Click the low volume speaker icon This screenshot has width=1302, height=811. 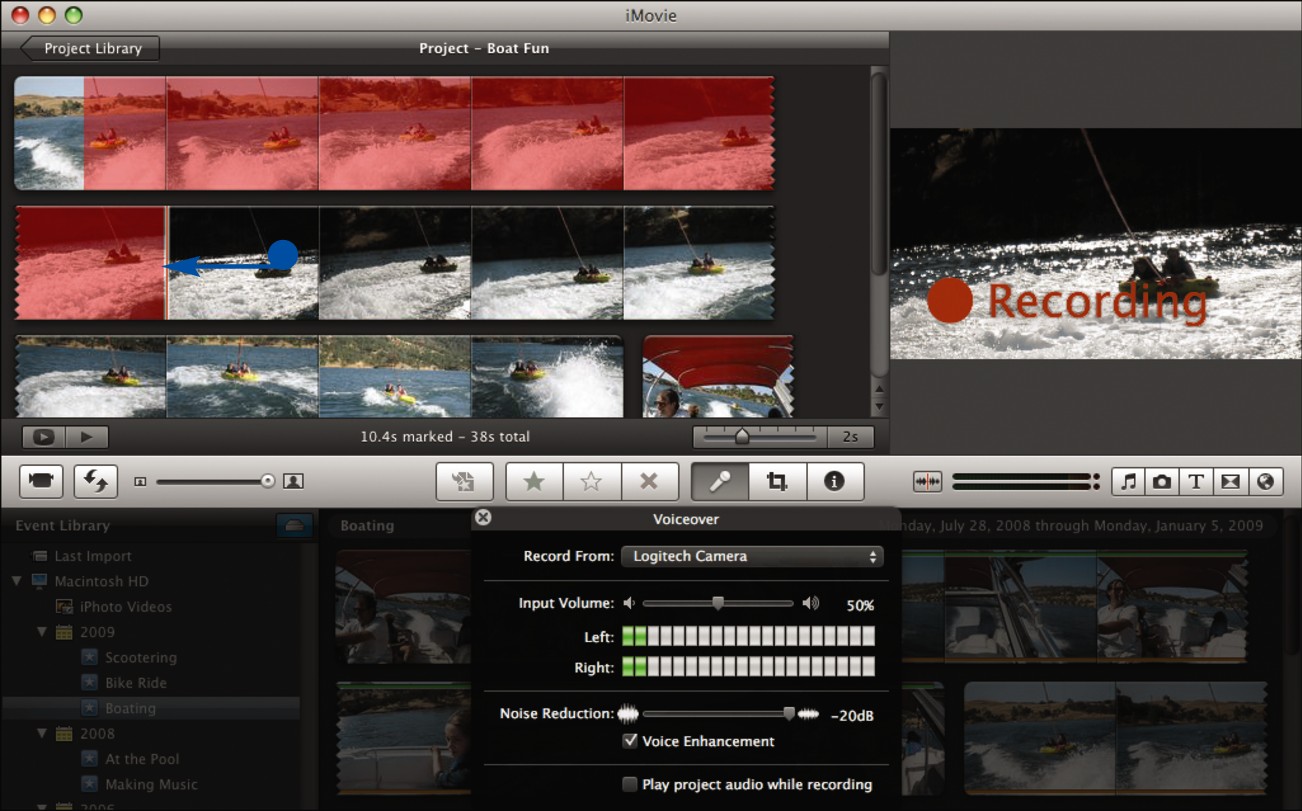pos(629,603)
